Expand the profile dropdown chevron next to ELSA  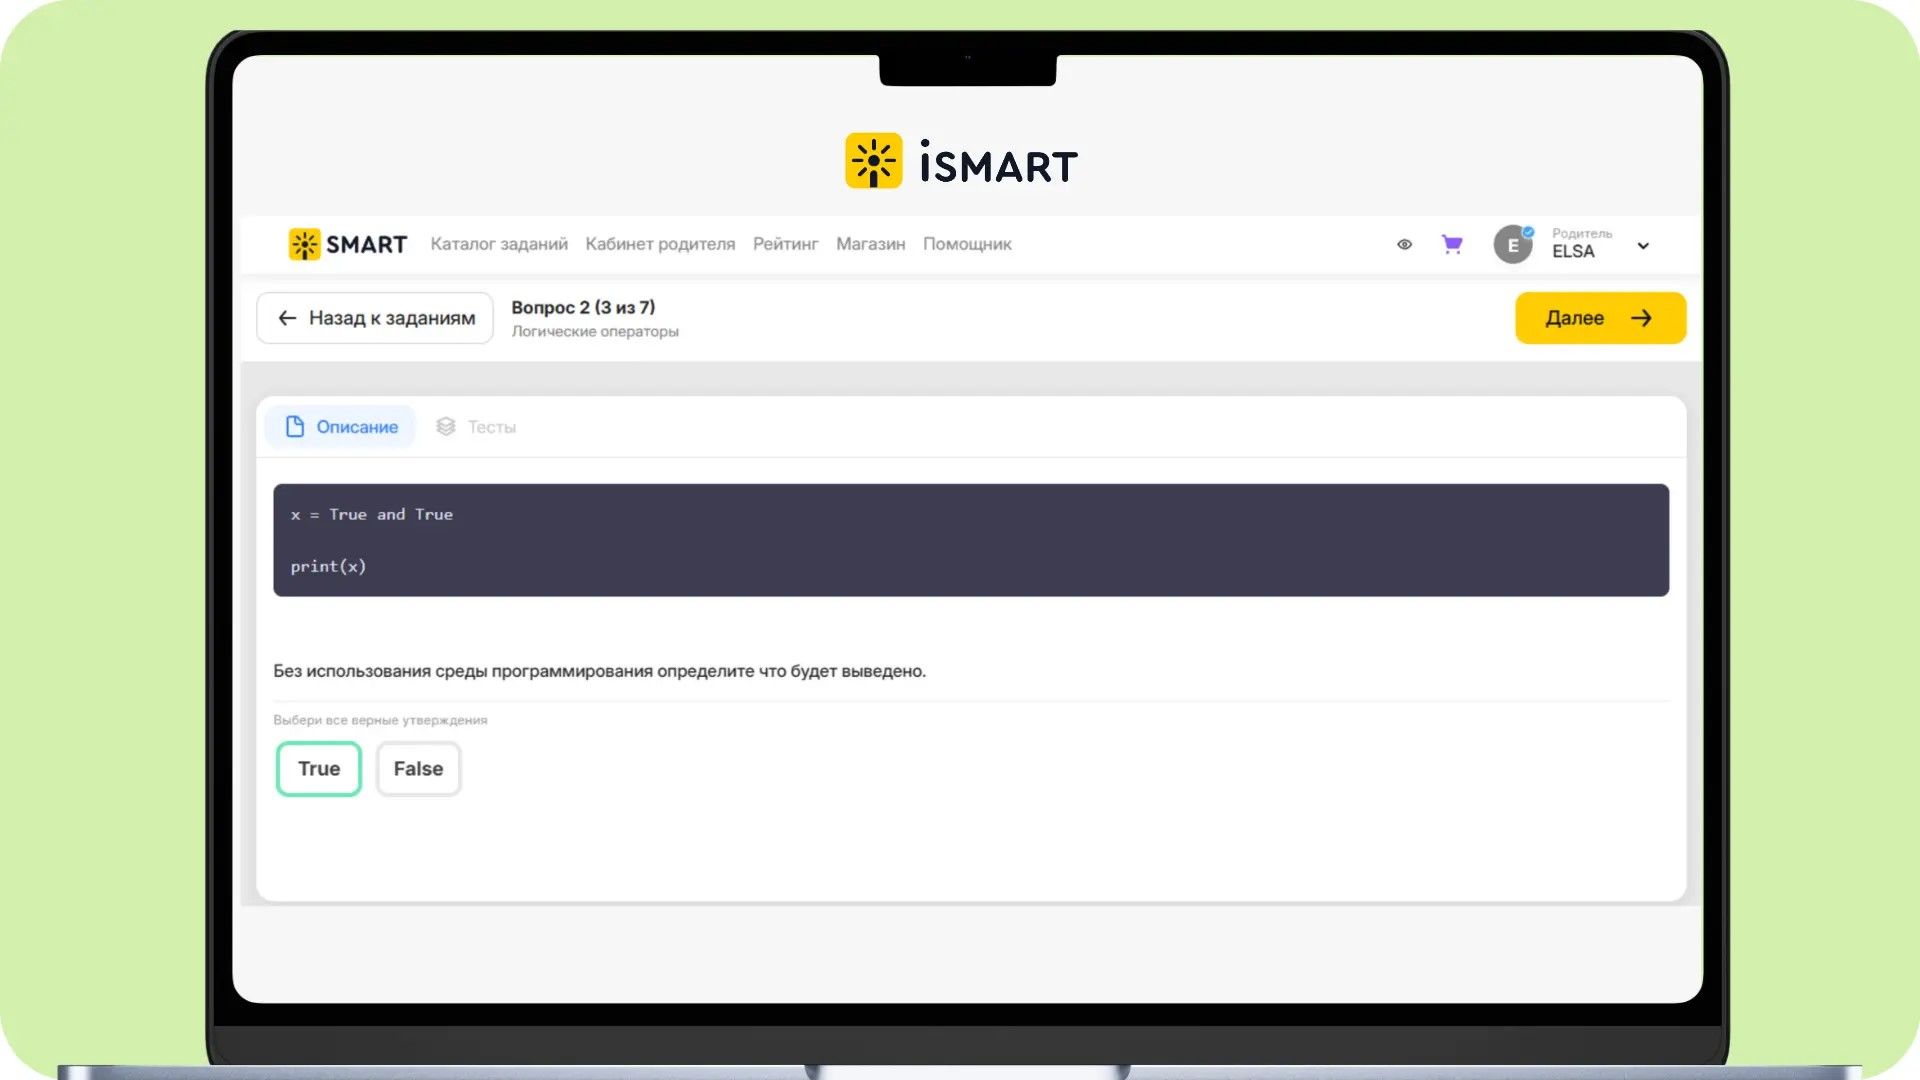tap(1643, 245)
